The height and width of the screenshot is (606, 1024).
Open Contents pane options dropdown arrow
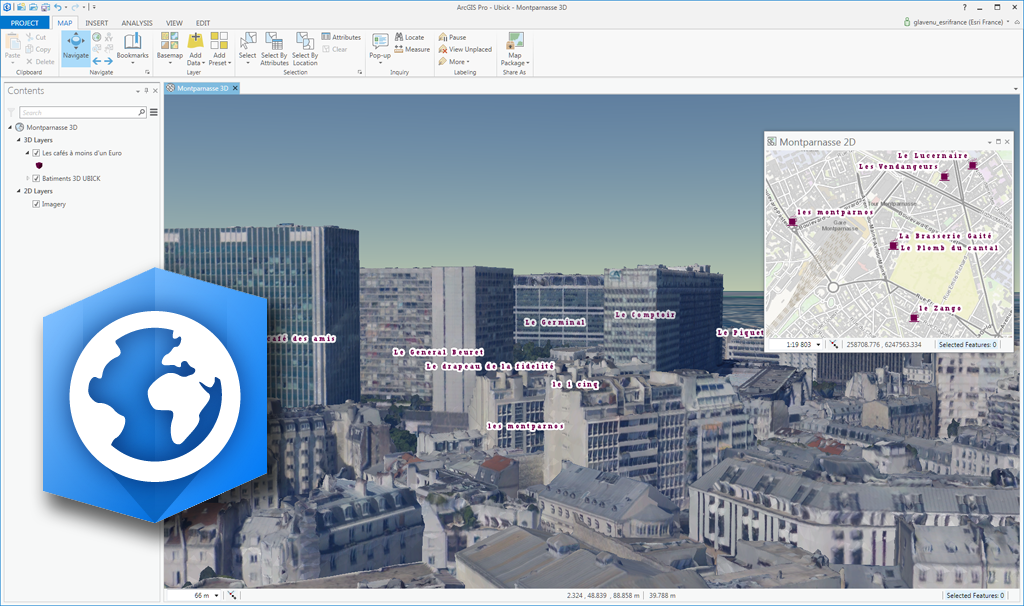pyautogui.click(x=138, y=91)
